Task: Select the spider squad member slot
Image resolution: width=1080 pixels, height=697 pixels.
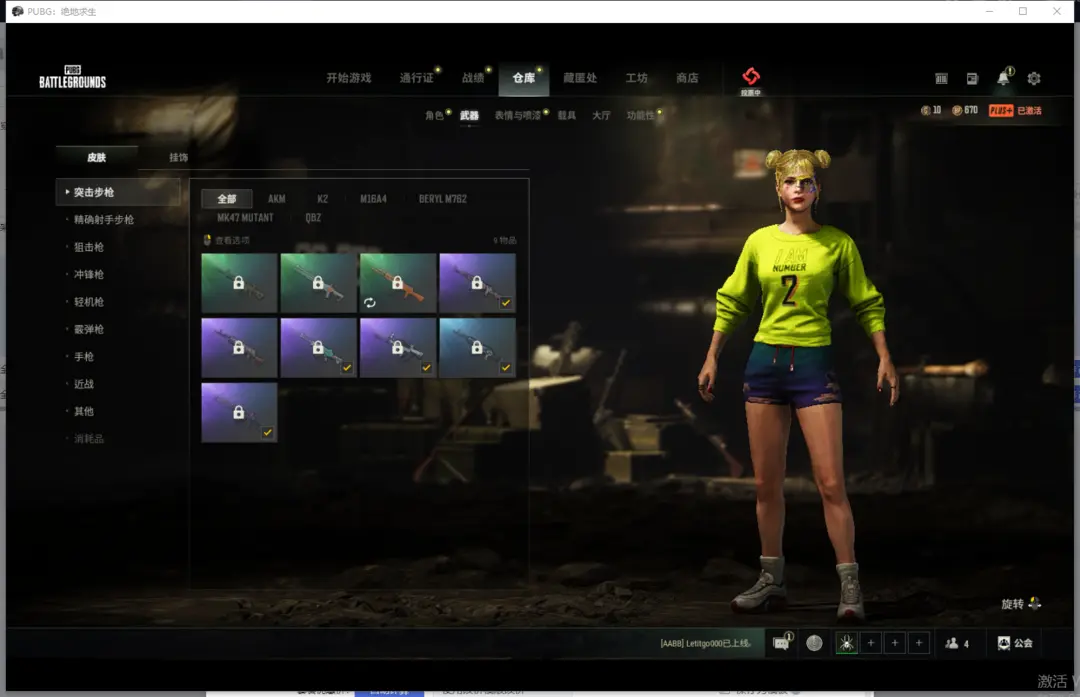Action: pyautogui.click(x=847, y=643)
